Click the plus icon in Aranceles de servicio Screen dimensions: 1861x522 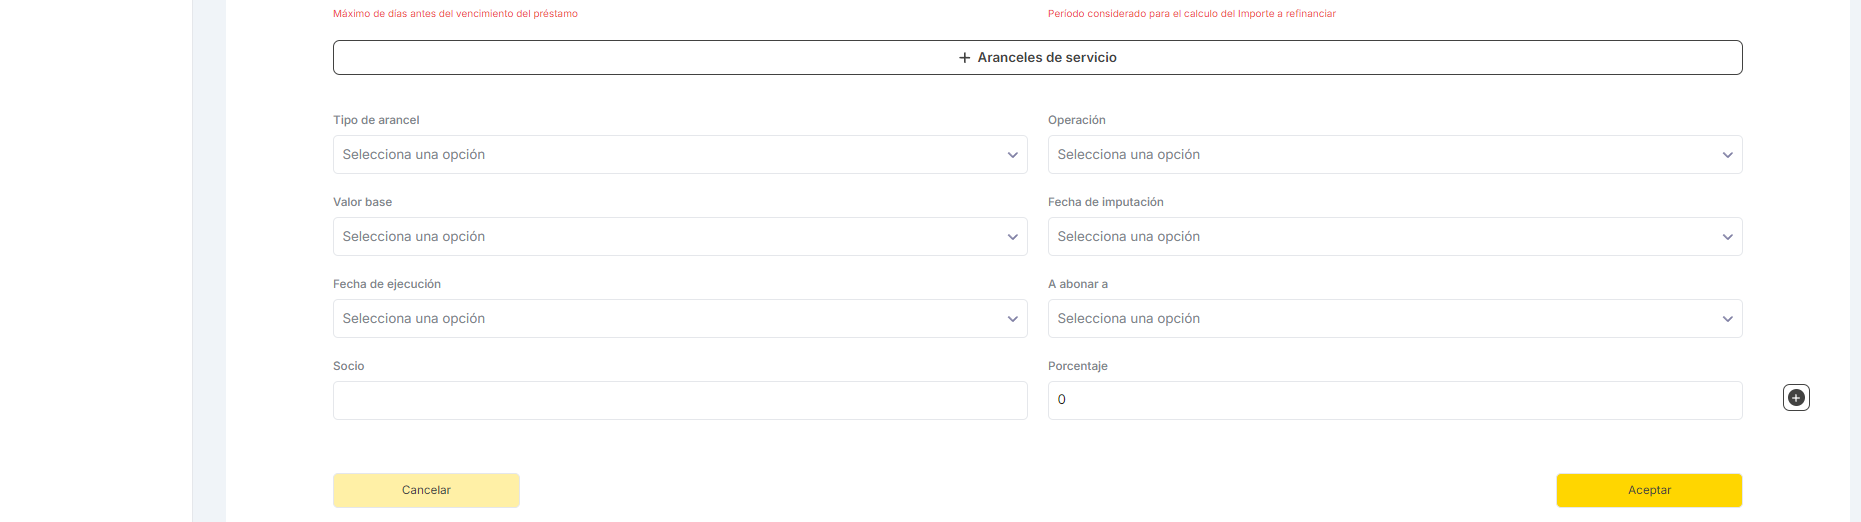pyautogui.click(x=964, y=58)
